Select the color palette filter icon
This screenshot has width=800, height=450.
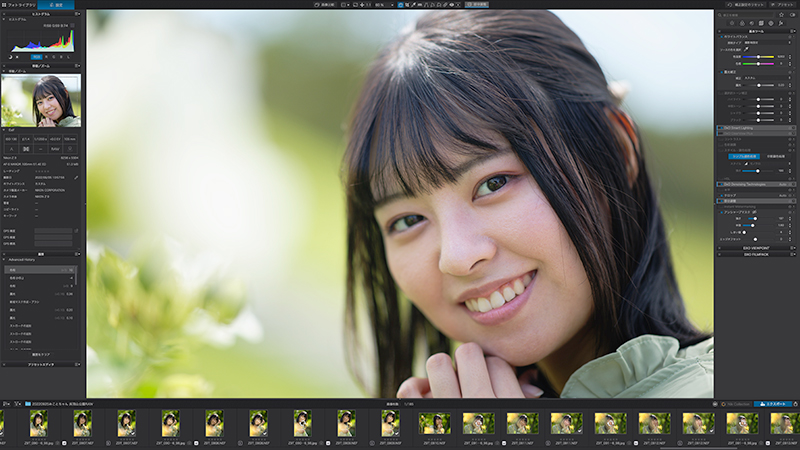(x=742, y=23)
